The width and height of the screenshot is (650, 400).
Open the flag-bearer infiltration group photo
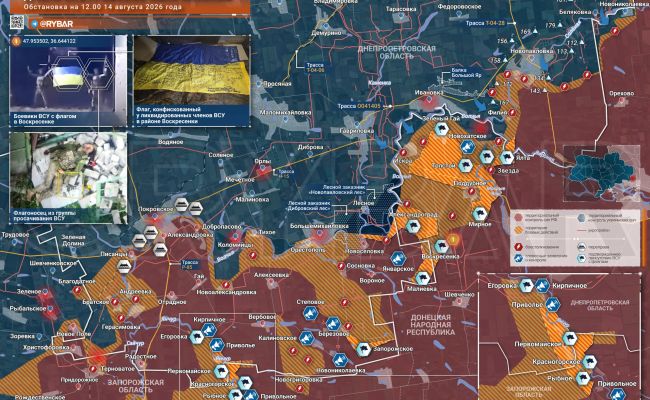[x=68, y=178]
